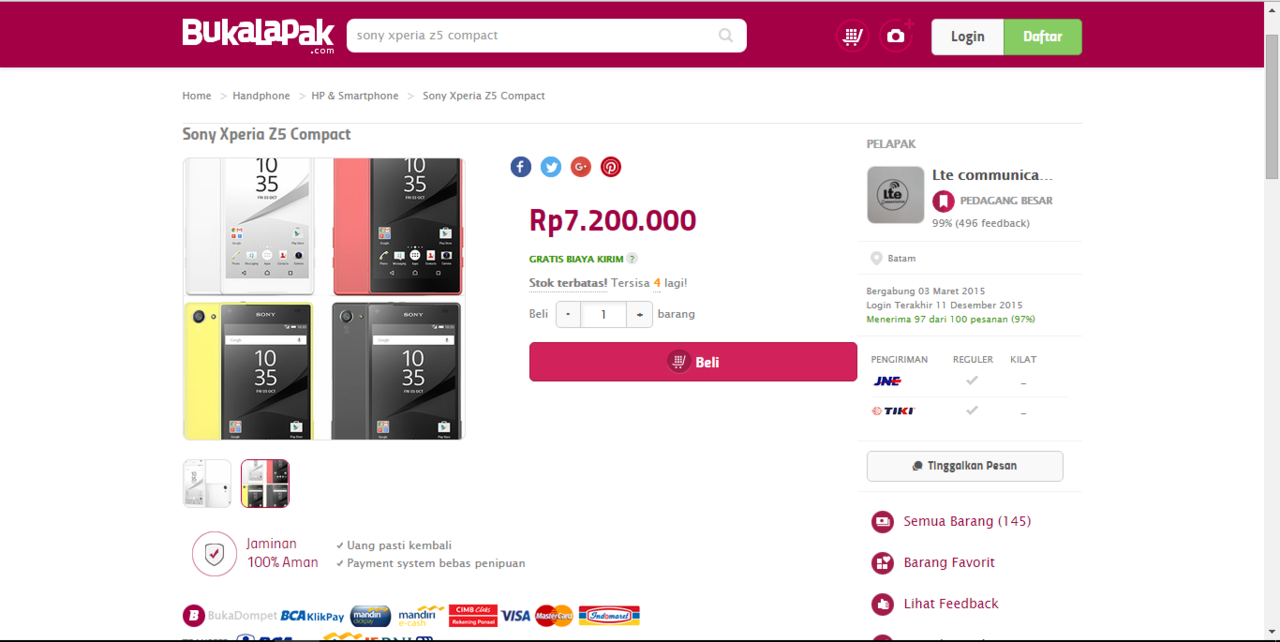The height and width of the screenshot is (642, 1280).
Task: Select the first white phone thumbnail
Action: click(x=207, y=483)
